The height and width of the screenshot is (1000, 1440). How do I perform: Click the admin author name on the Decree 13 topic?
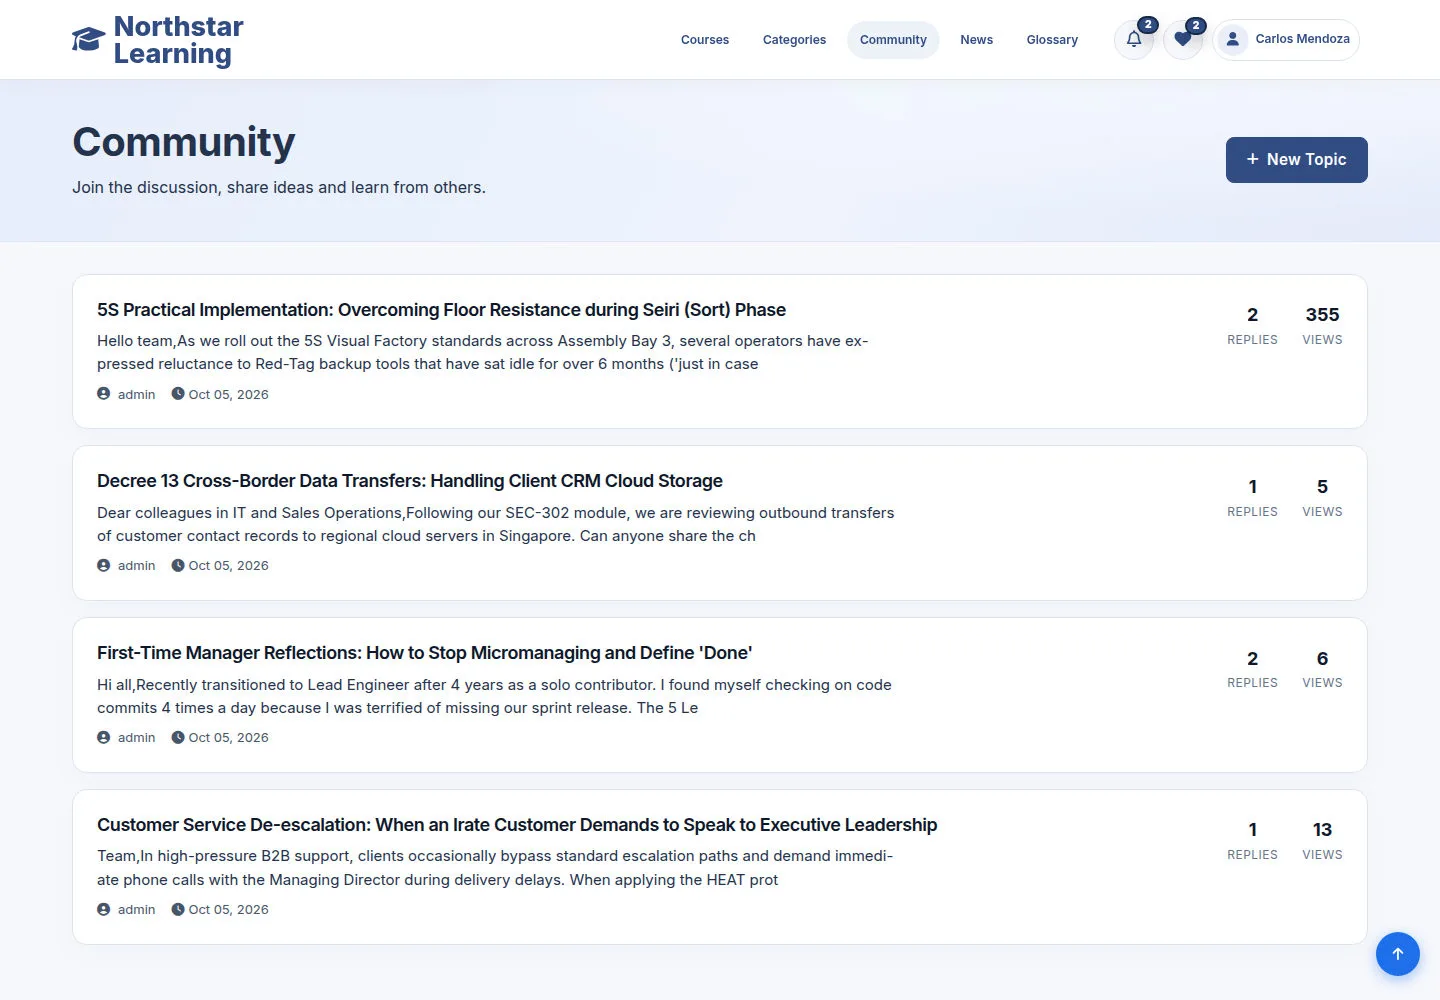click(136, 565)
